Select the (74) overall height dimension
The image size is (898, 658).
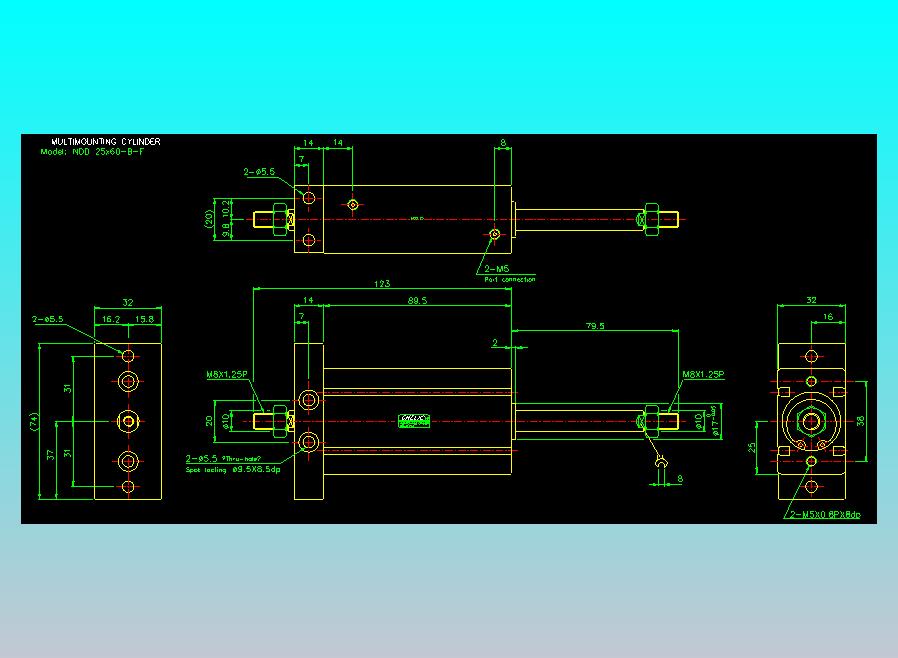(35, 421)
